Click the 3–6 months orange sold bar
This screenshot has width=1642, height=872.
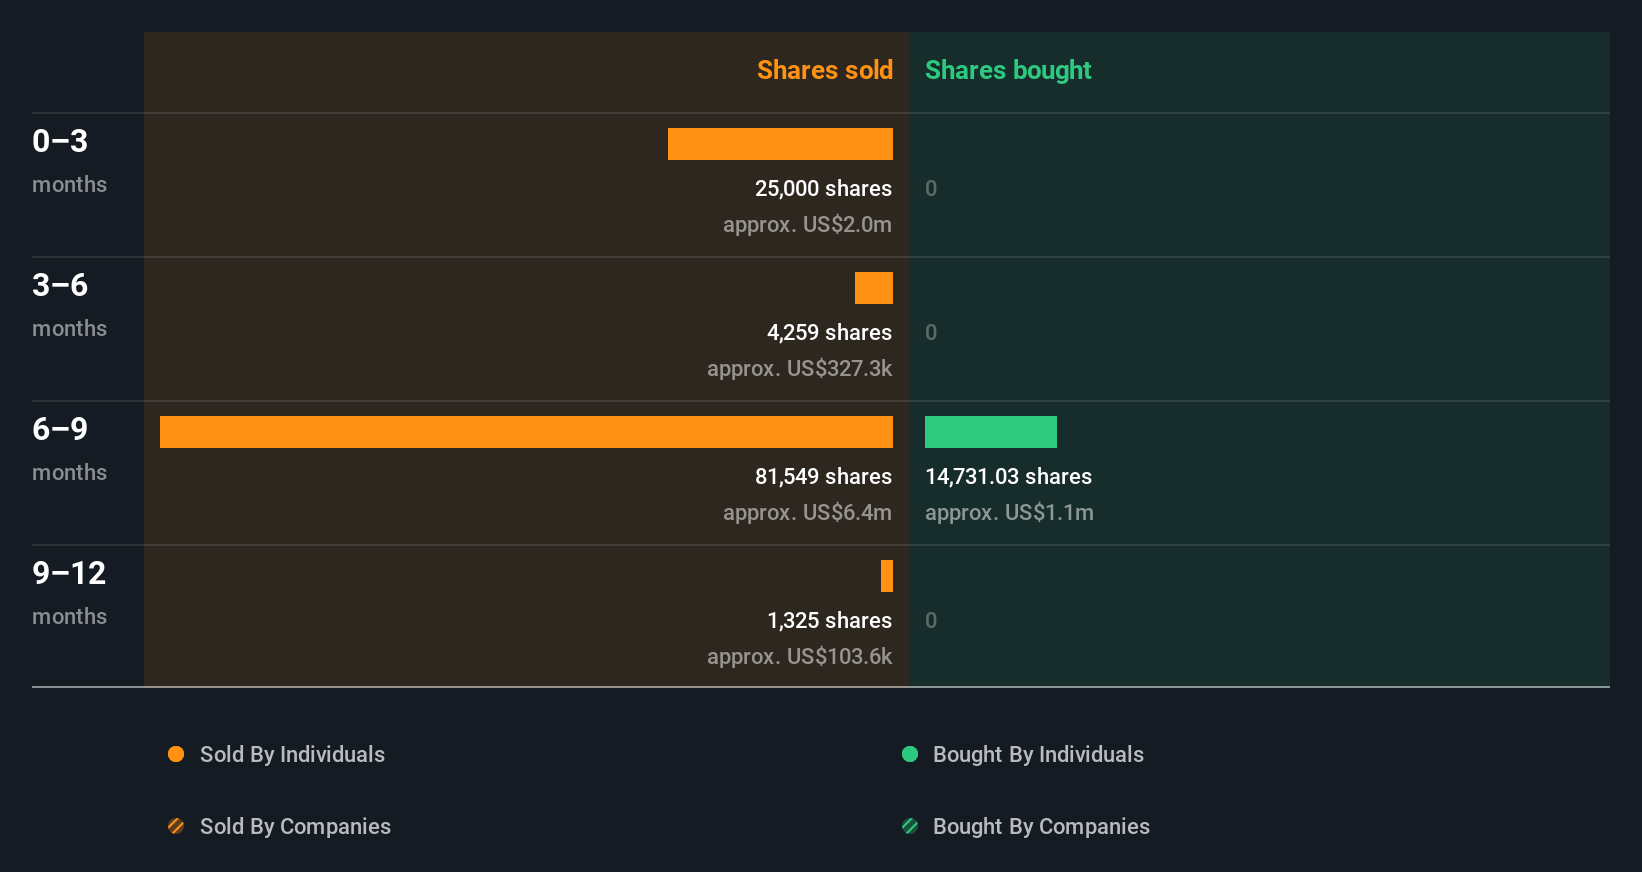coord(874,288)
